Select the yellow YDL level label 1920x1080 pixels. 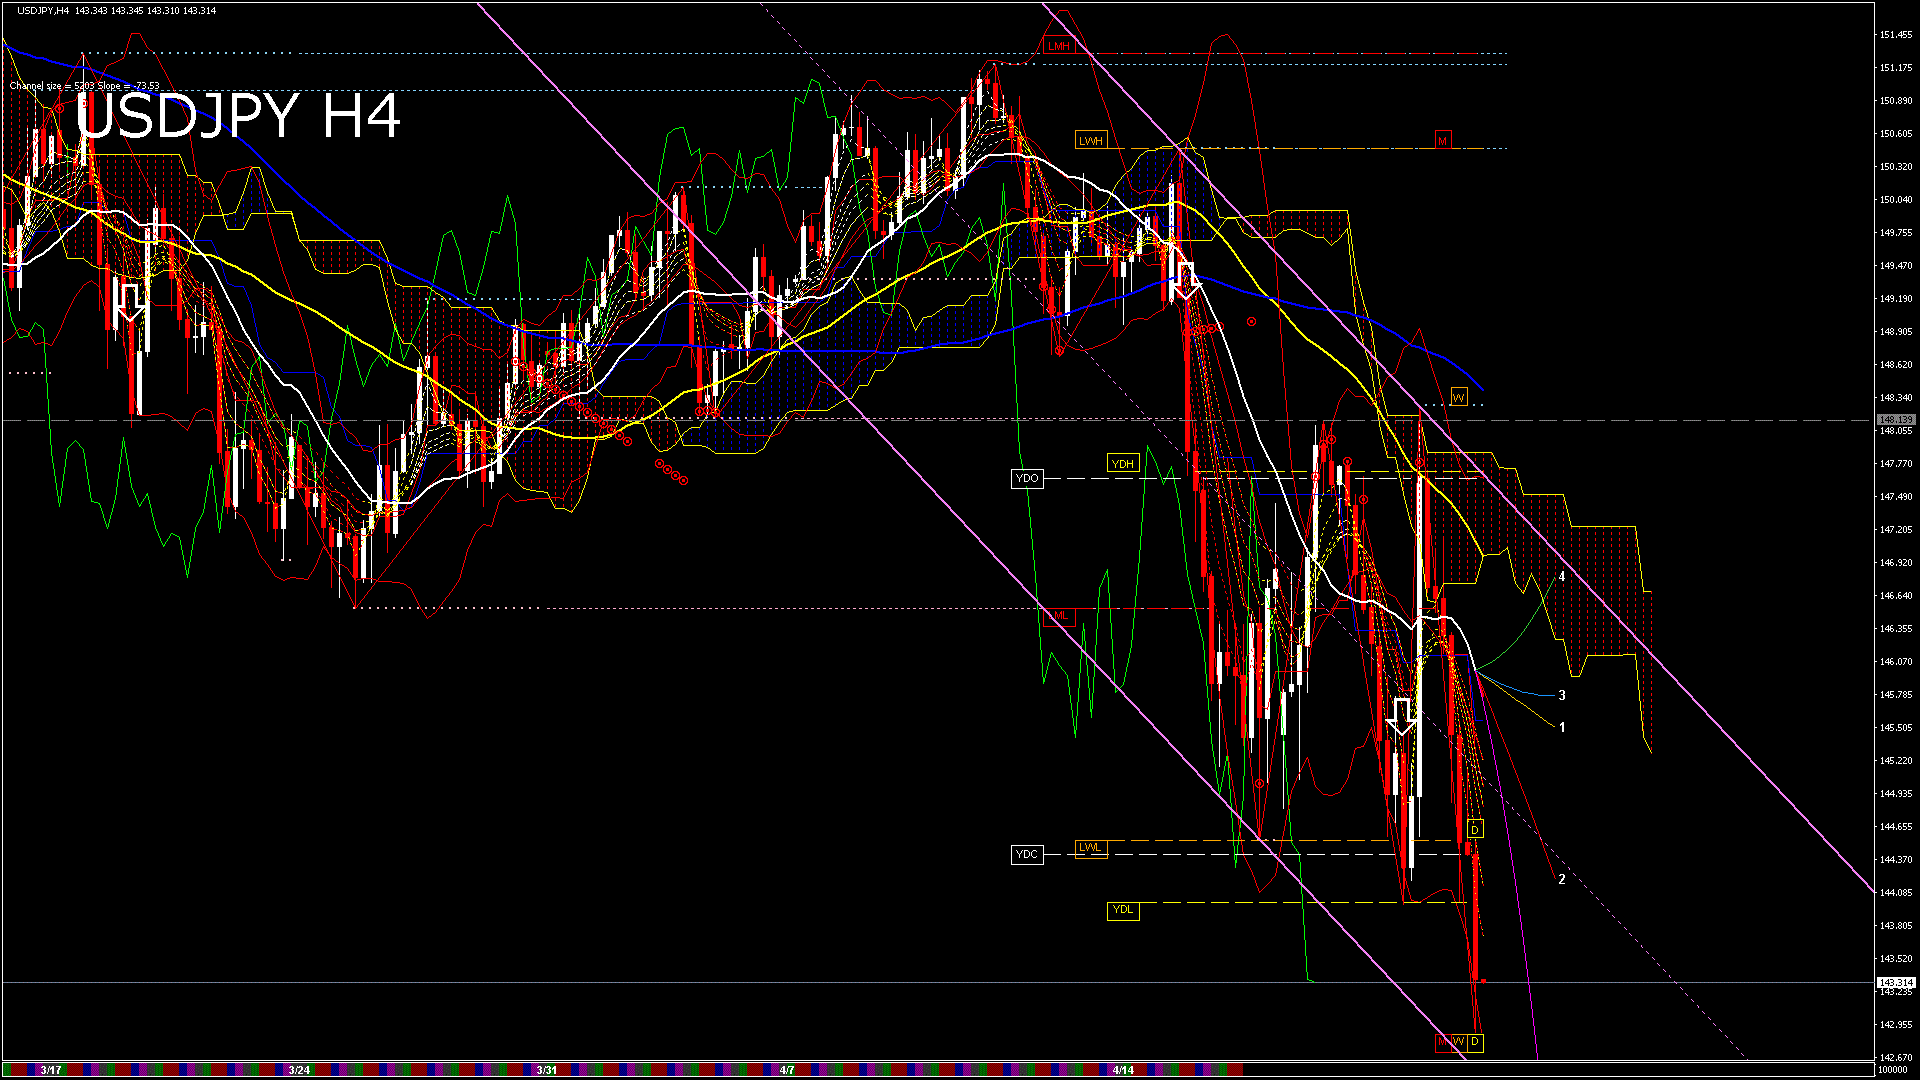coord(1123,910)
